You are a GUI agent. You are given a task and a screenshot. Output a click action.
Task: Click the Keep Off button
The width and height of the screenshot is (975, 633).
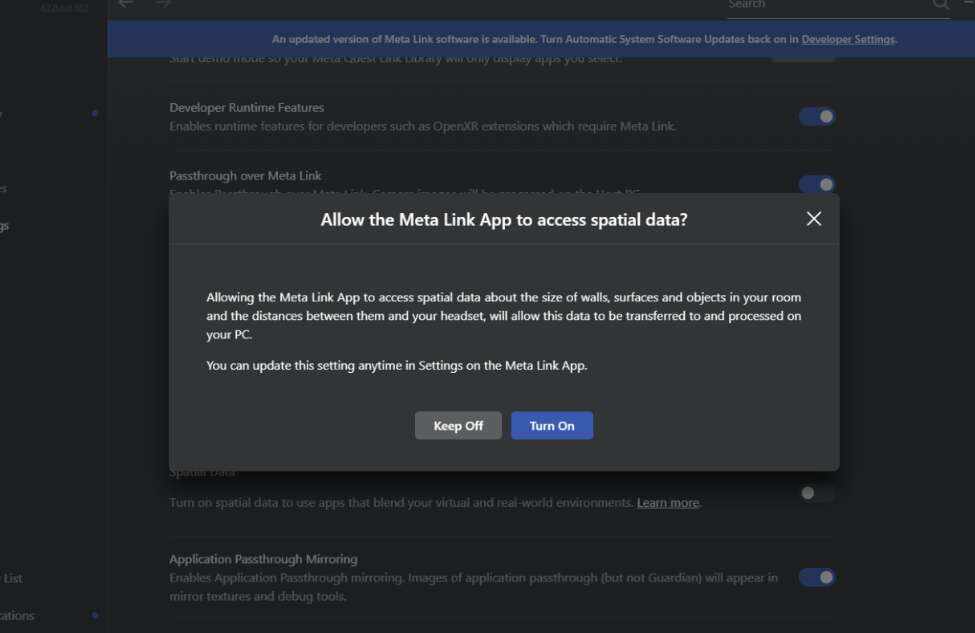458,426
